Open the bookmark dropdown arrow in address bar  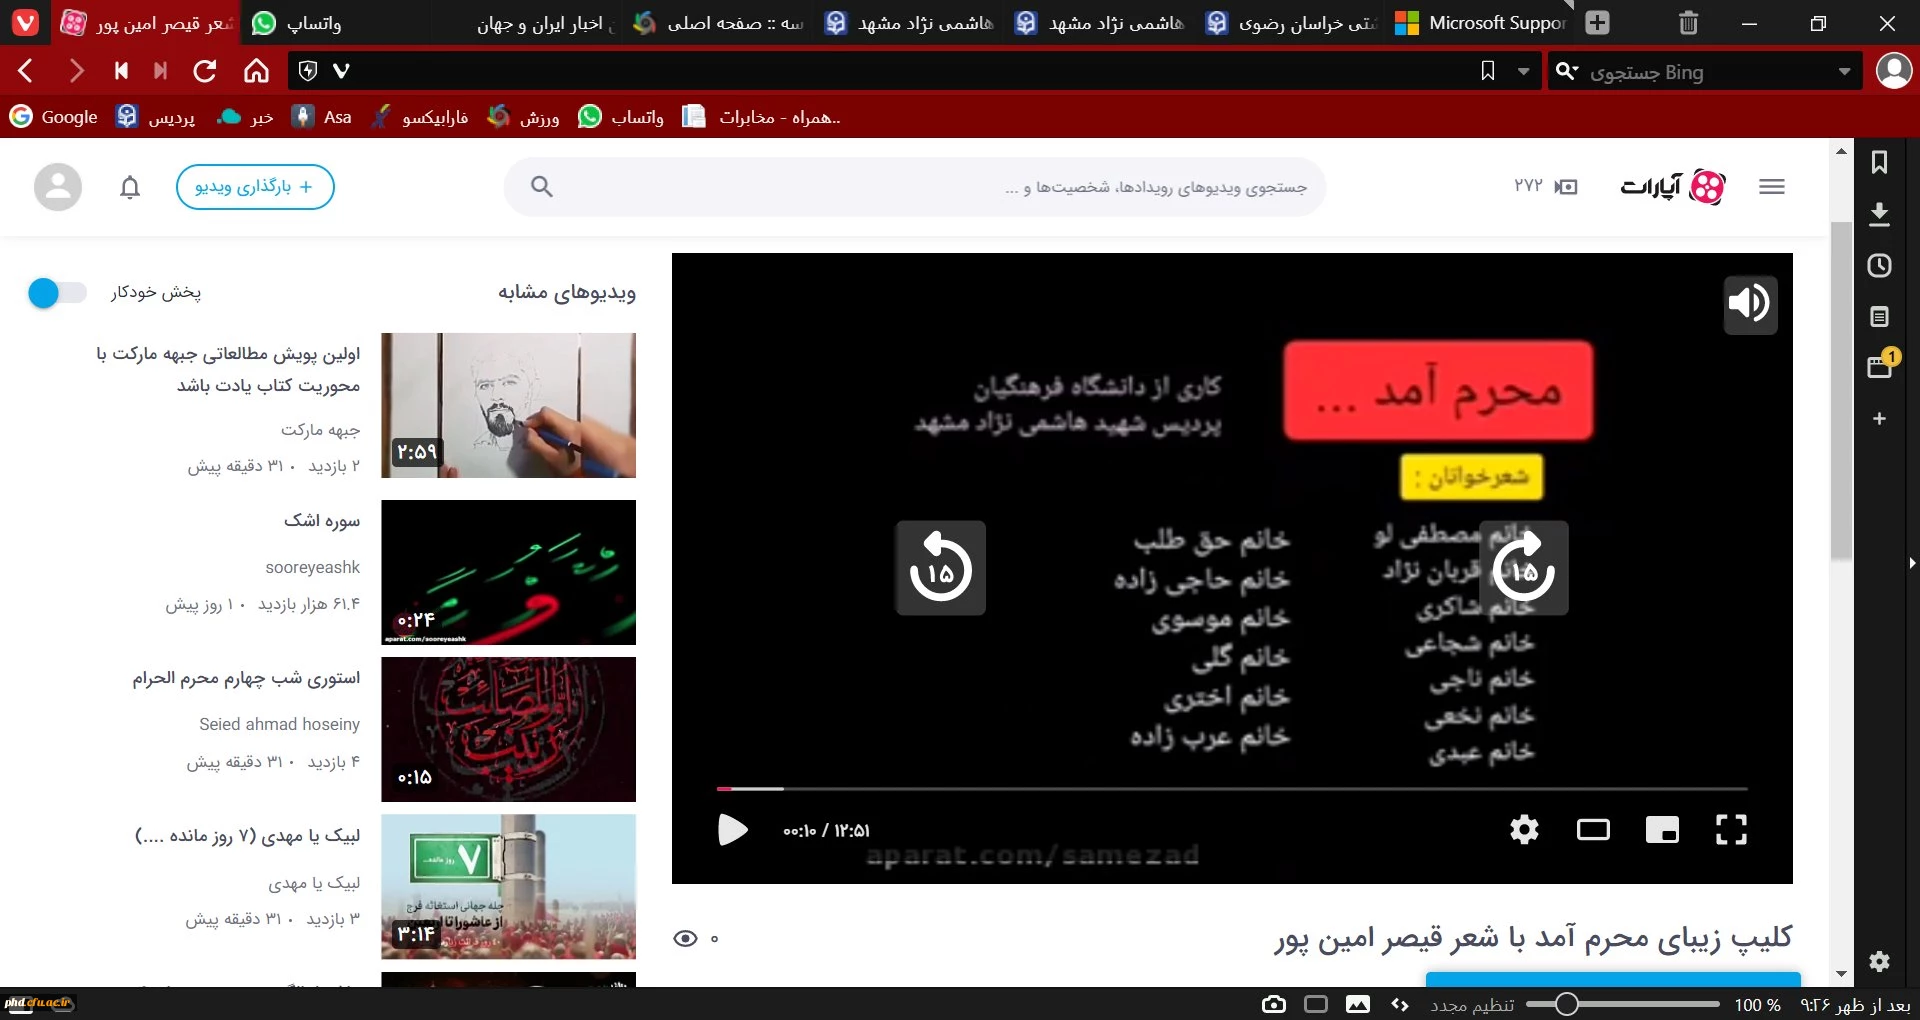1523,72
